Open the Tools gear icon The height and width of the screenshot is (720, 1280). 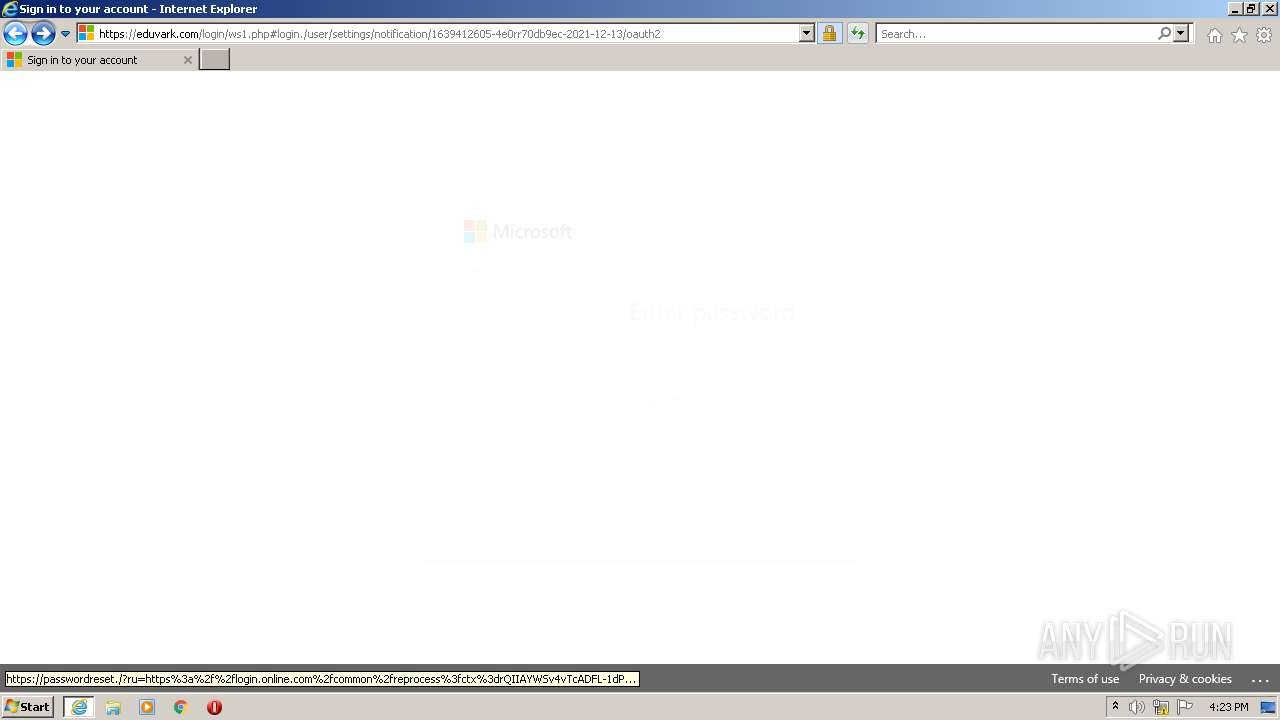(x=1264, y=35)
